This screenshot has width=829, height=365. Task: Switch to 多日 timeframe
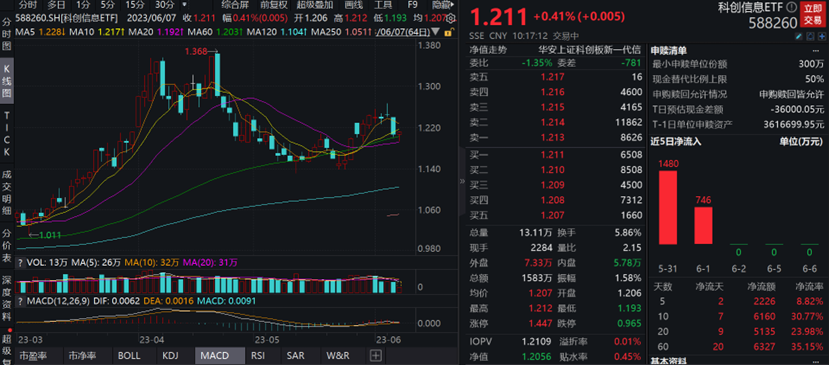click(x=56, y=5)
